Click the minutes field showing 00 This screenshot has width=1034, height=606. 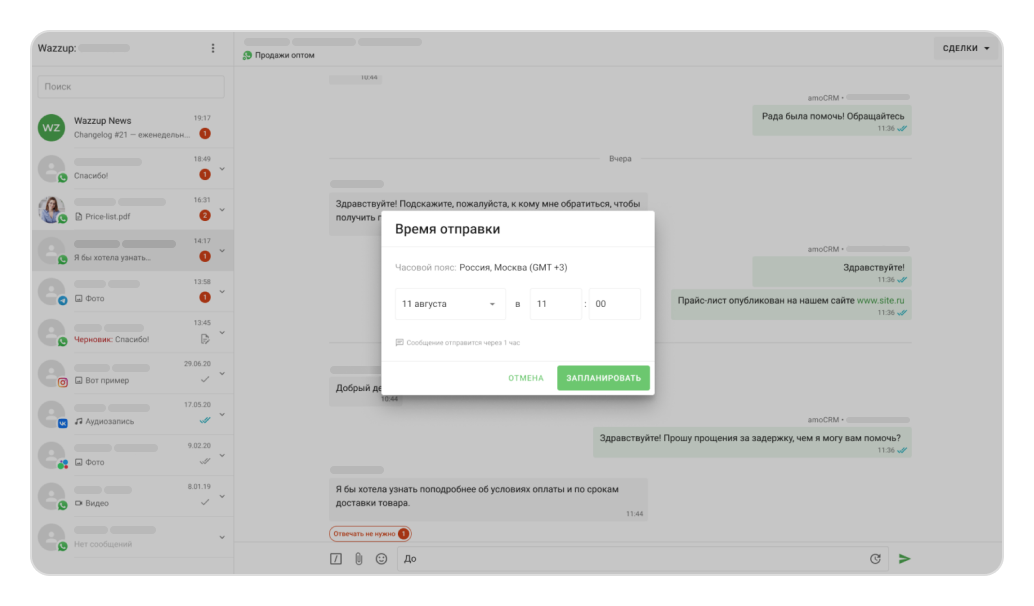tap(614, 304)
